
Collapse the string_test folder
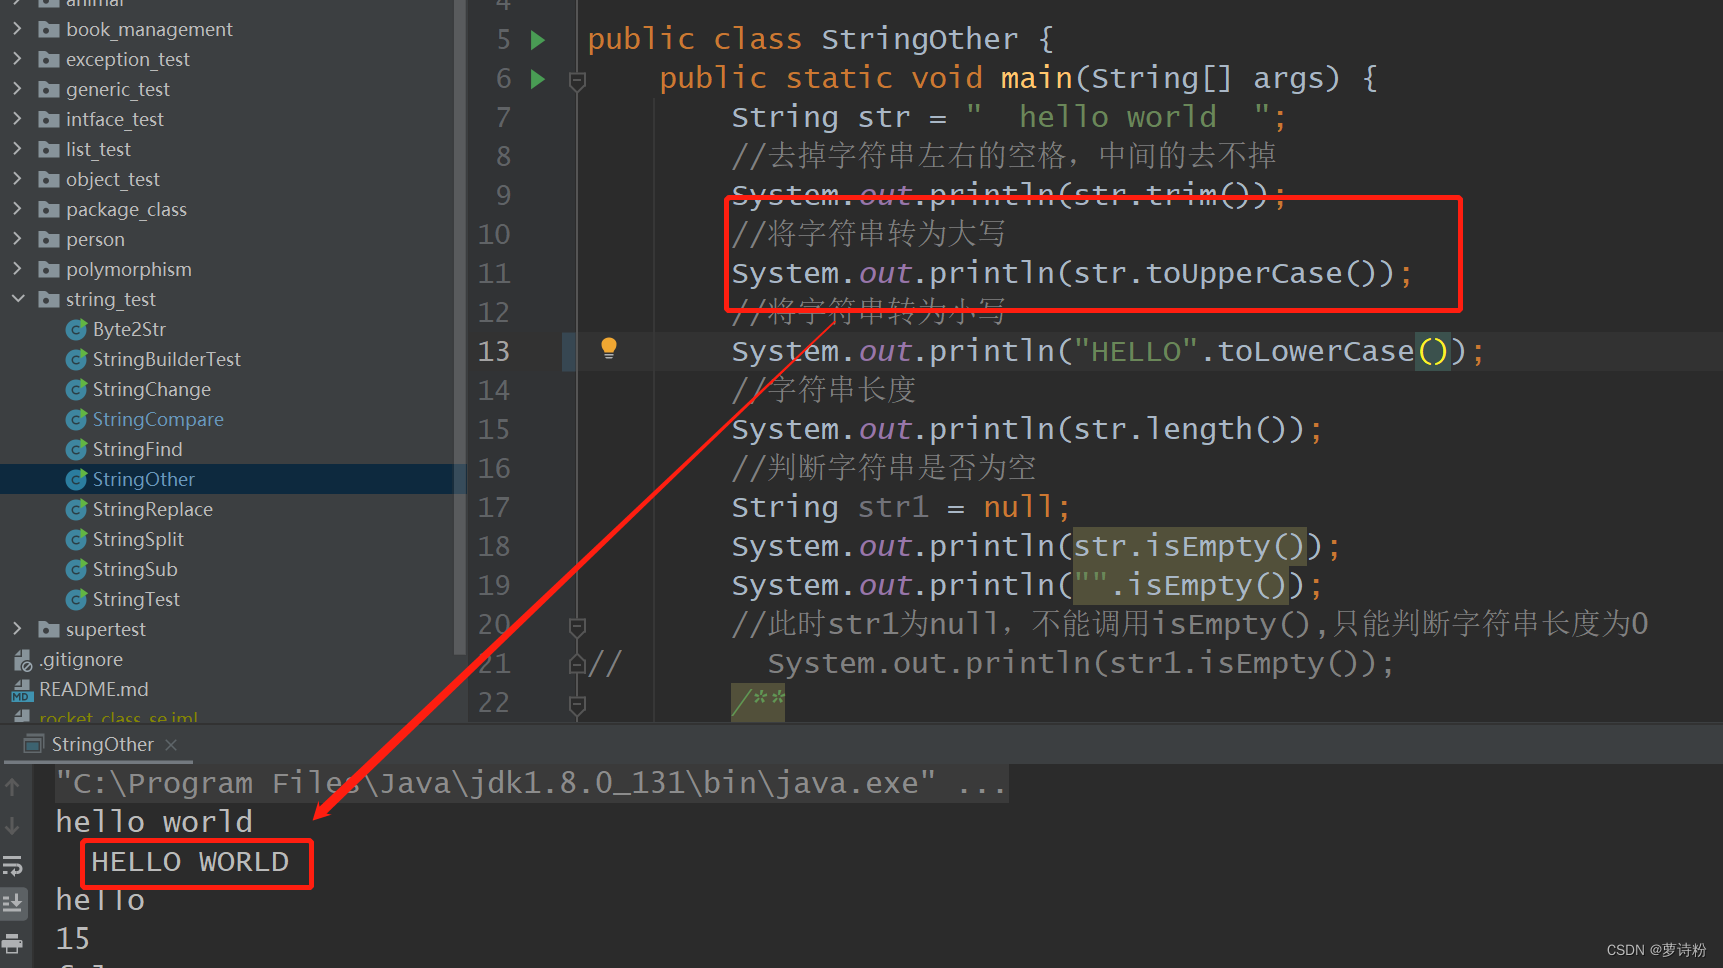pyautogui.click(x=17, y=299)
